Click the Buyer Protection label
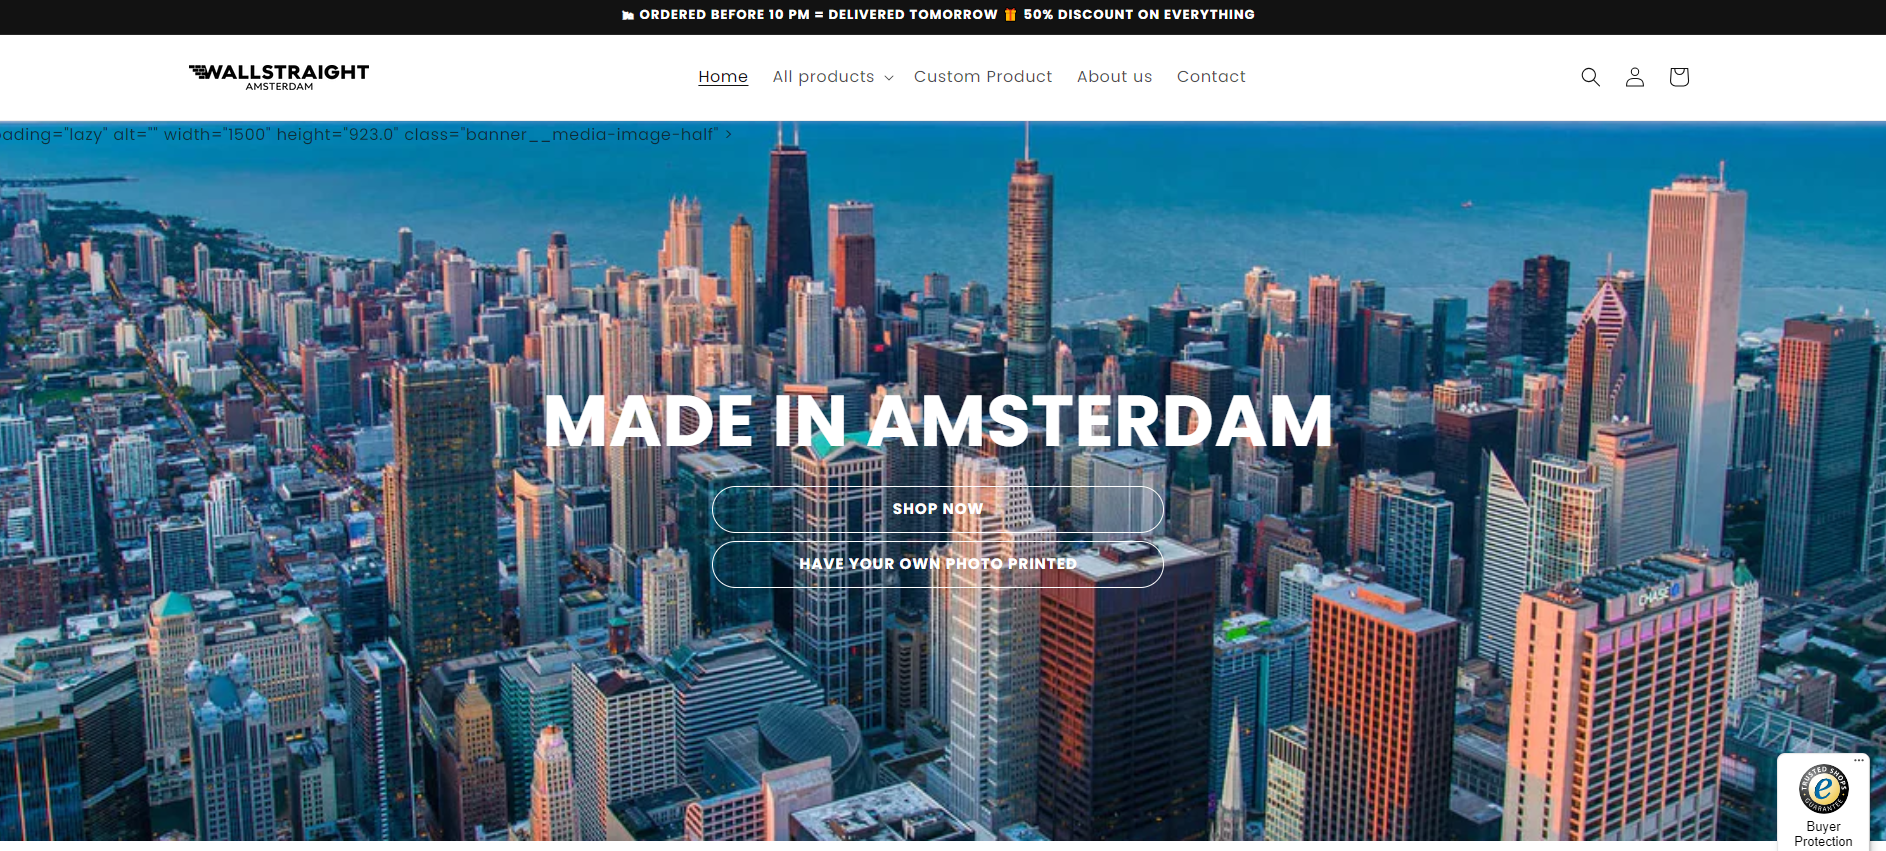The width and height of the screenshot is (1886, 851). 1823,834
